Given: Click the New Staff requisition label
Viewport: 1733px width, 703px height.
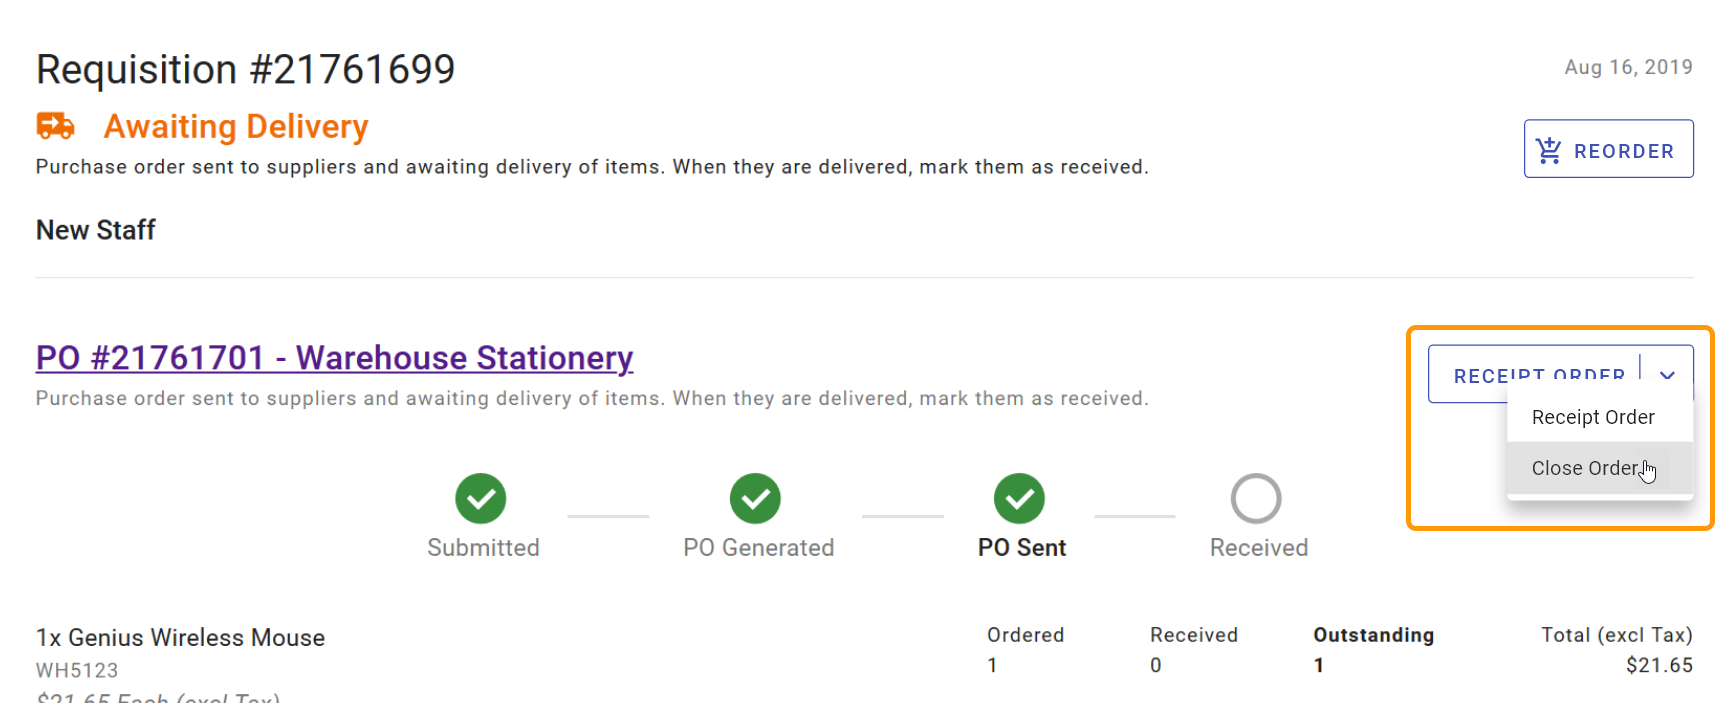Looking at the screenshot, I should [96, 230].
